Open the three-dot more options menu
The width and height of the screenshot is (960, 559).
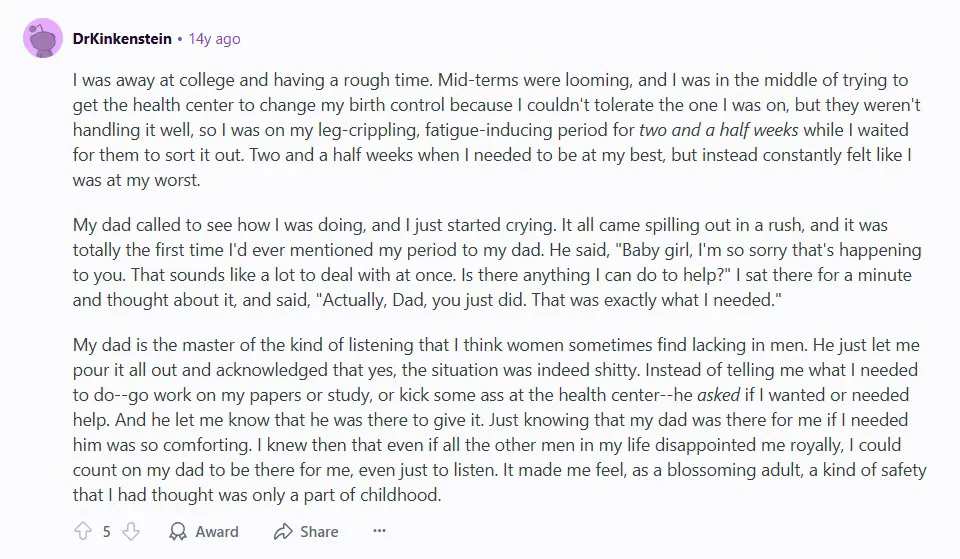[379, 531]
